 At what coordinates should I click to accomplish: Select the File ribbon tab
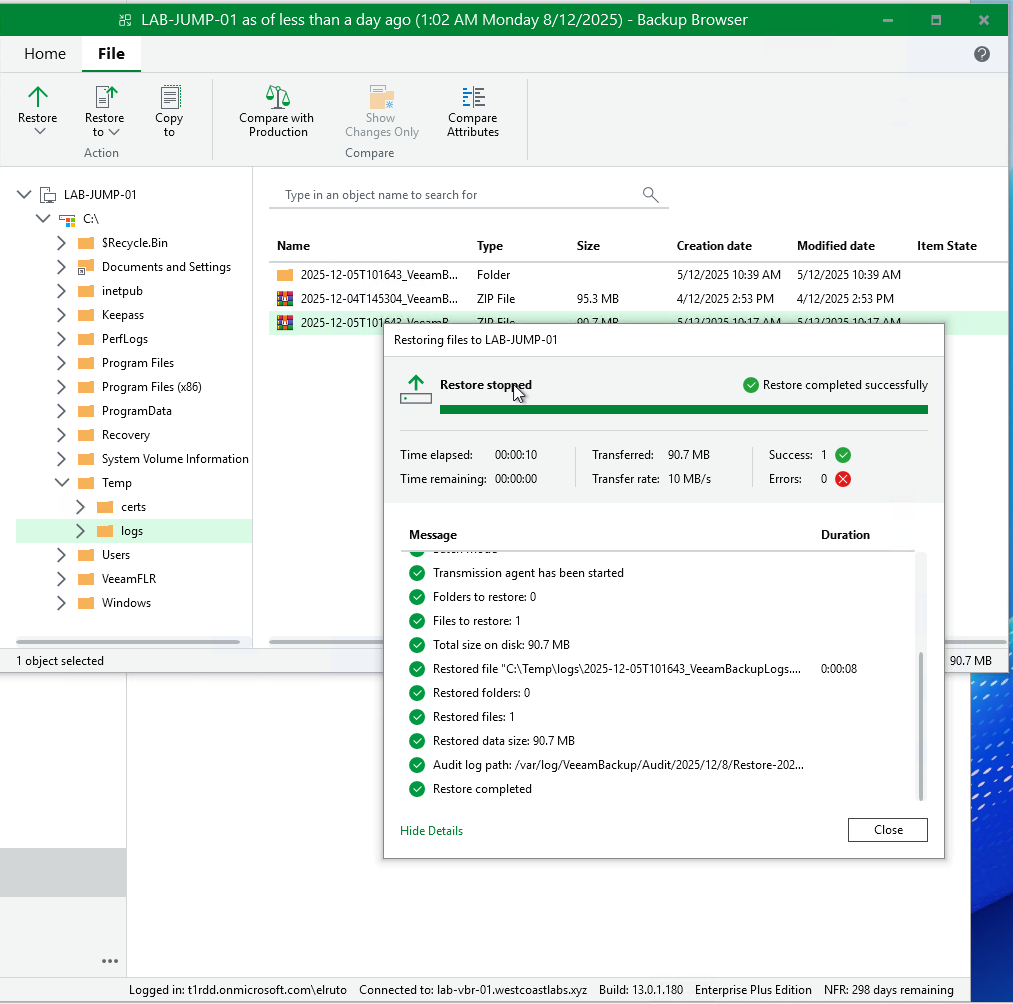tap(111, 54)
